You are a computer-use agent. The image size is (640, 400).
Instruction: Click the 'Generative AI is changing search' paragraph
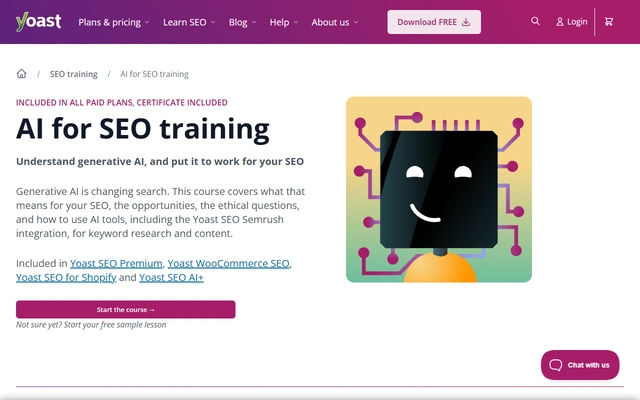pos(160,212)
